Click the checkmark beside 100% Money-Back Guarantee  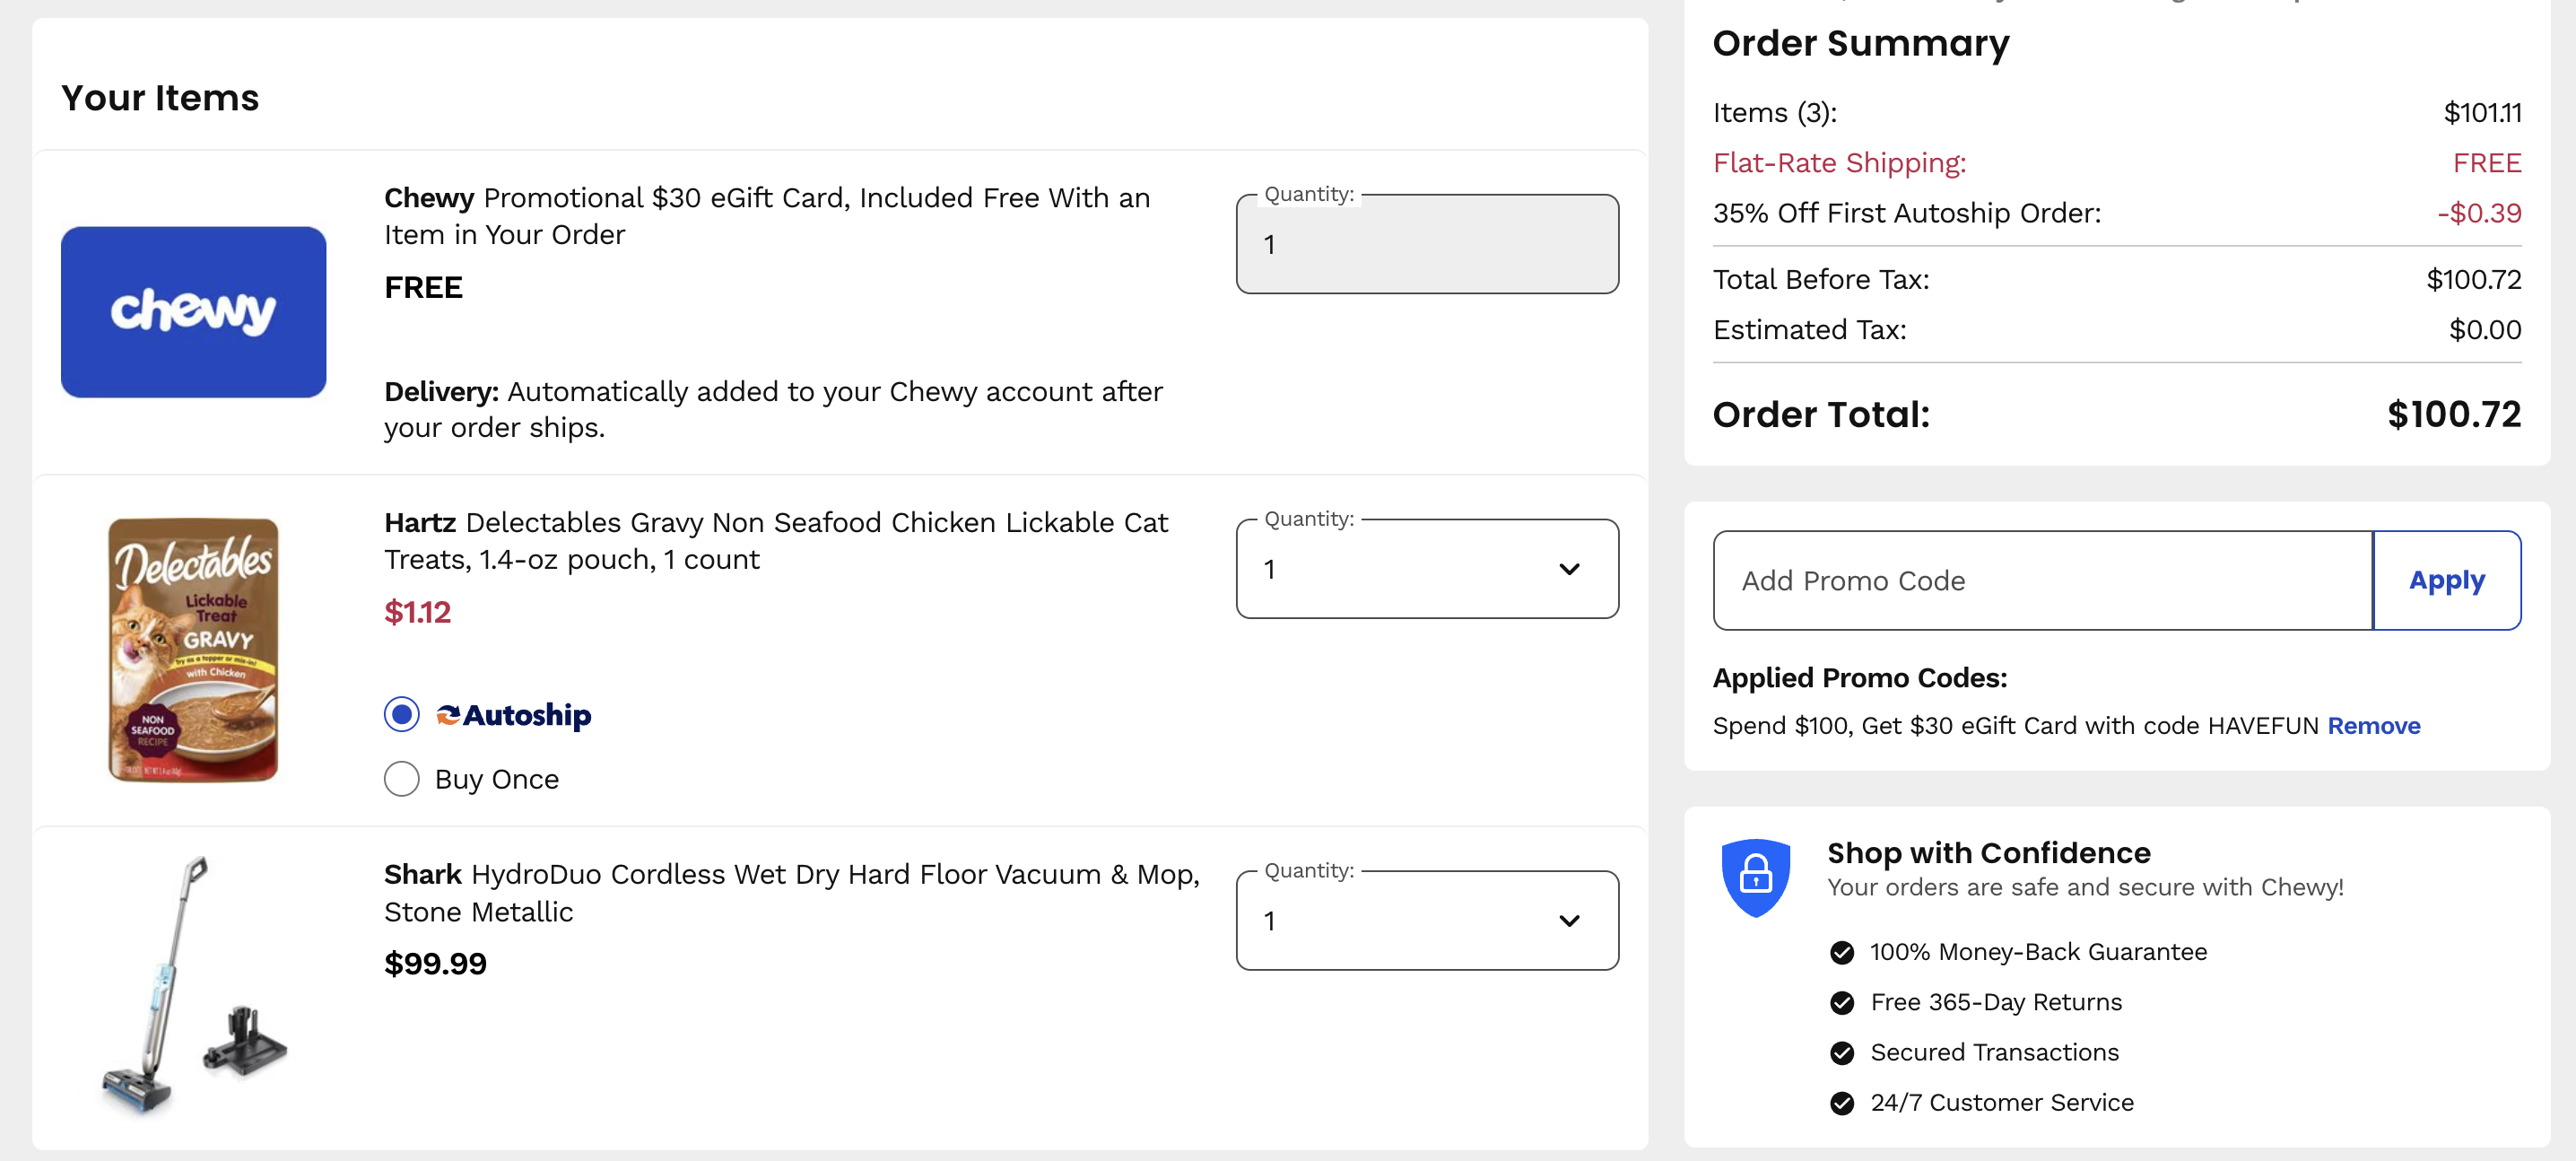(1843, 952)
